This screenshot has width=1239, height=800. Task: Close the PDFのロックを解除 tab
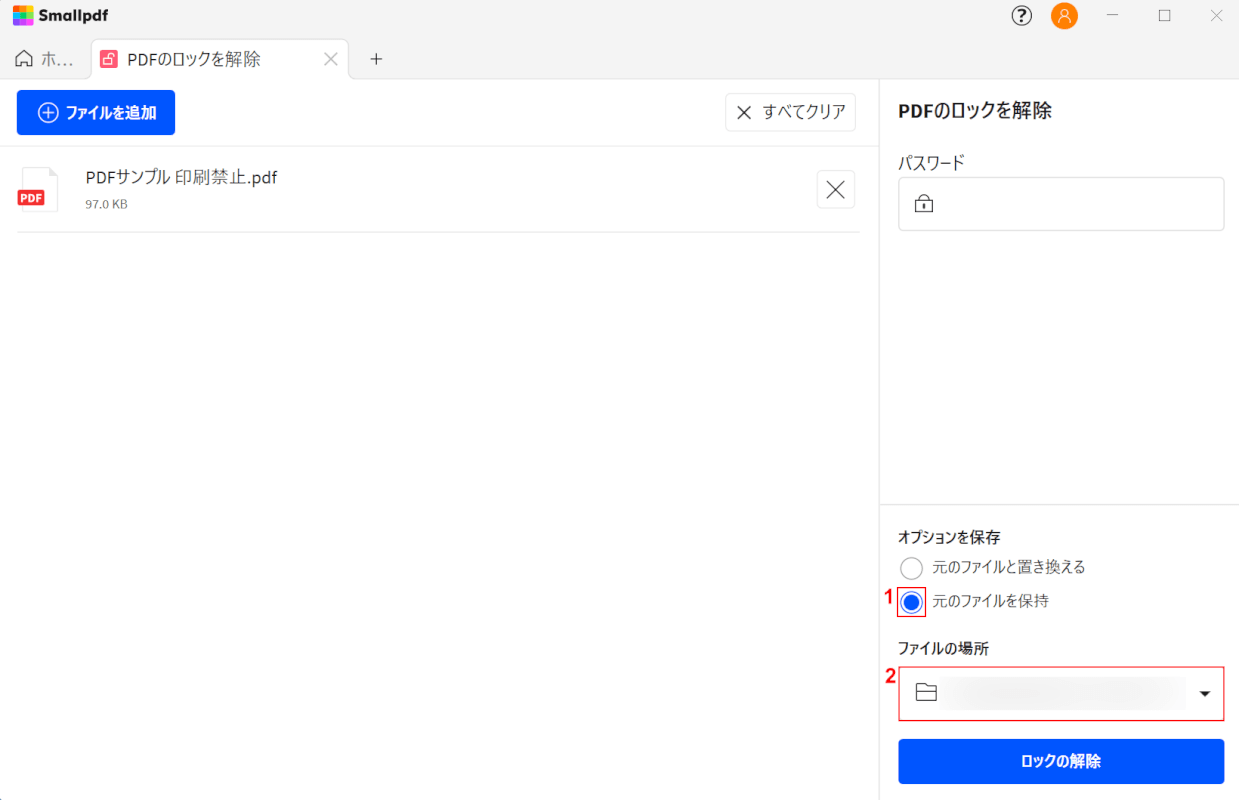(331, 59)
